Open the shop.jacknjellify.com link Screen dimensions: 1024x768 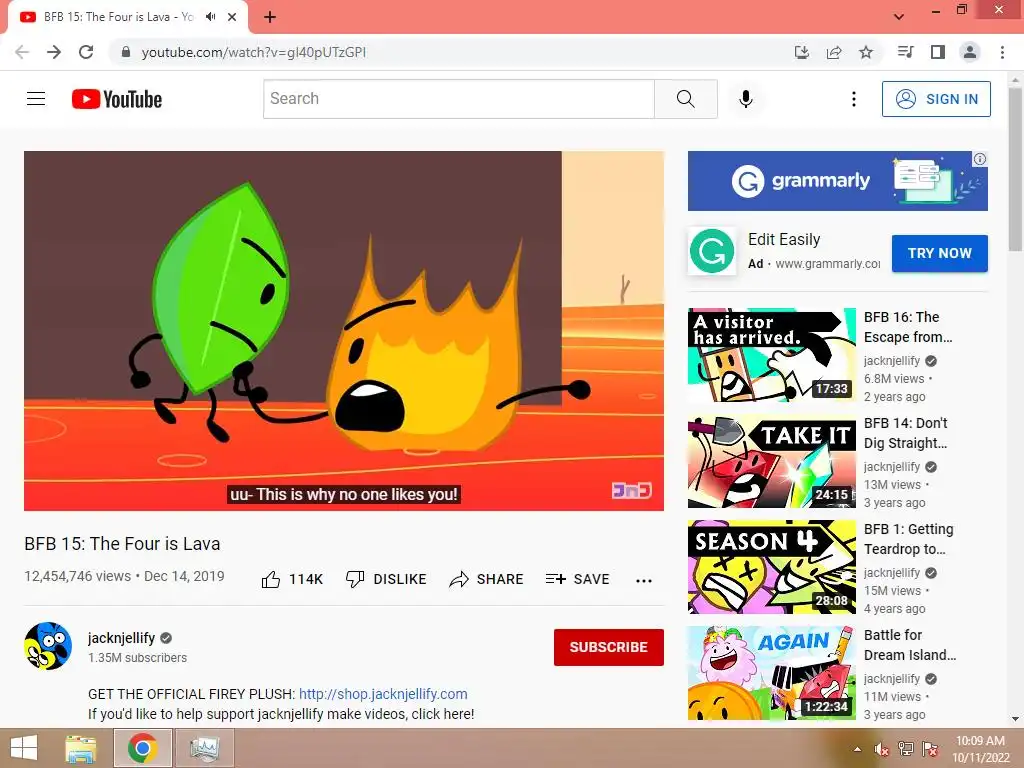click(x=383, y=694)
